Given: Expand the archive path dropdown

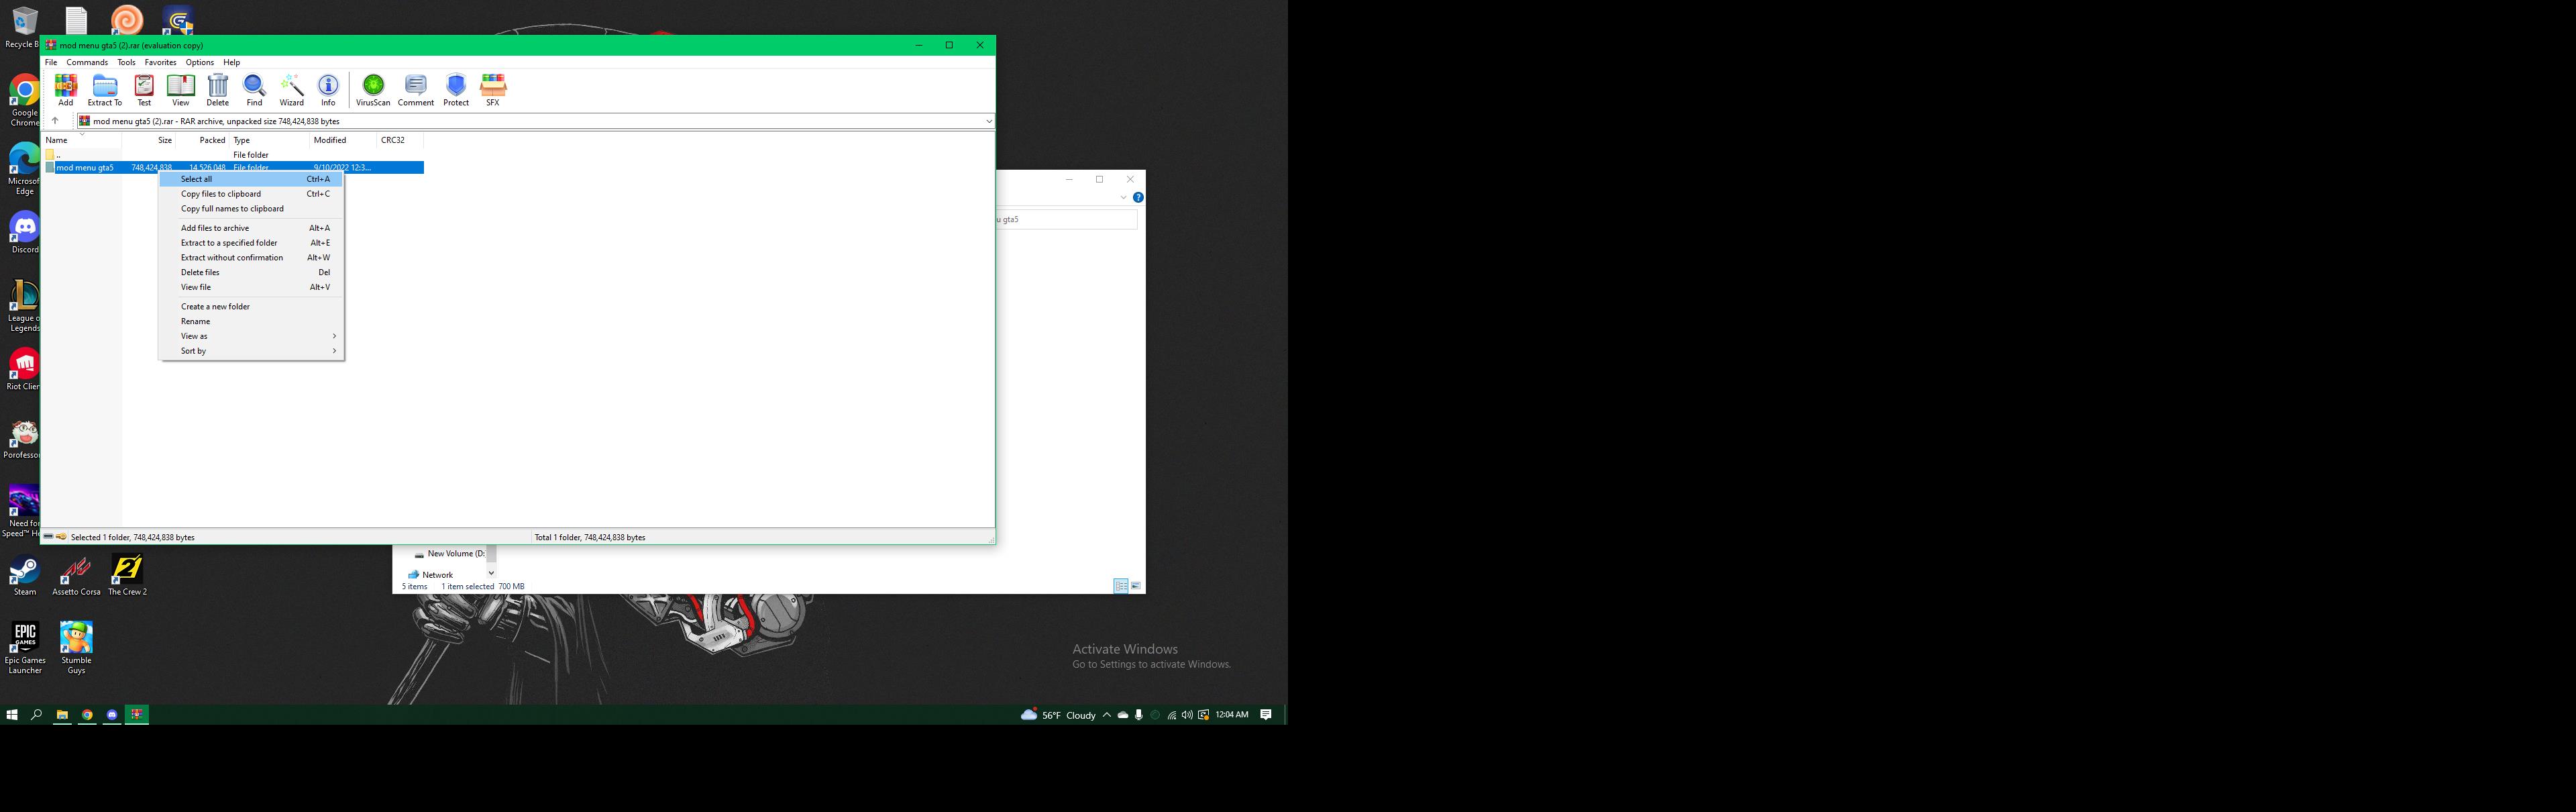Looking at the screenshot, I should click(988, 121).
